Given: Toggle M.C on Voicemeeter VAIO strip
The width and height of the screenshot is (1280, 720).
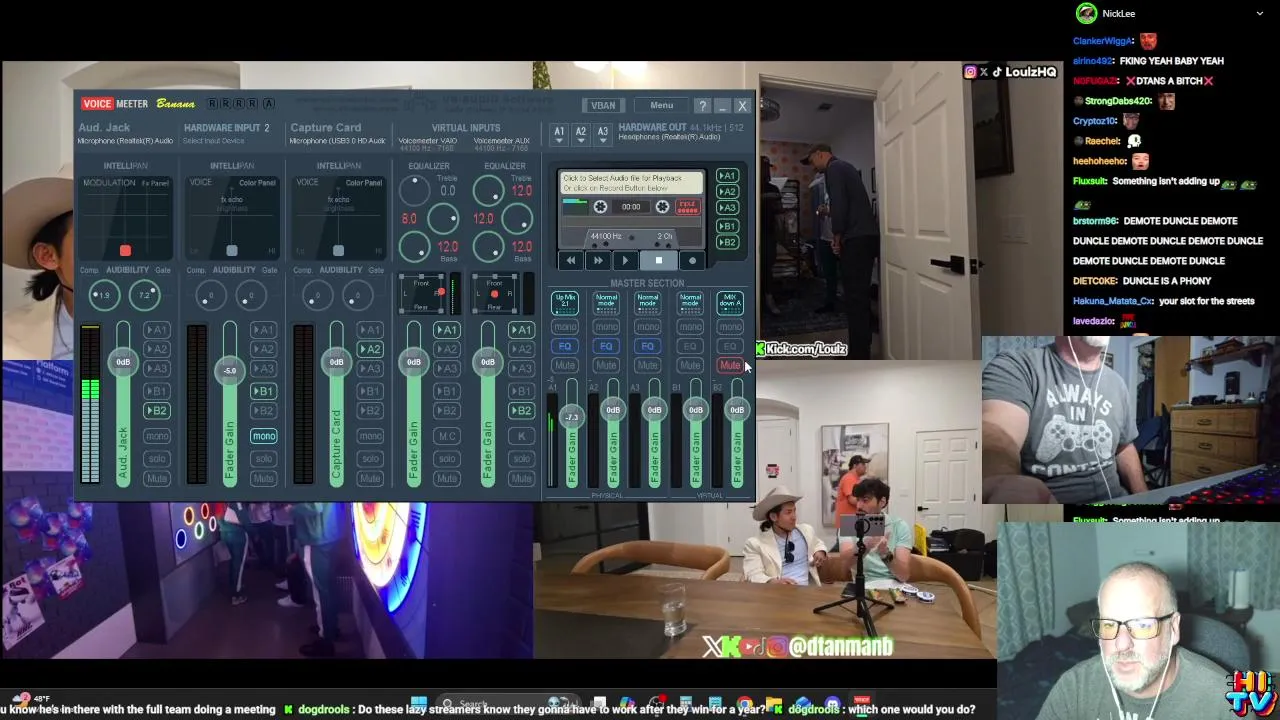Looking at the screenshot, I should tap(447, 437).
